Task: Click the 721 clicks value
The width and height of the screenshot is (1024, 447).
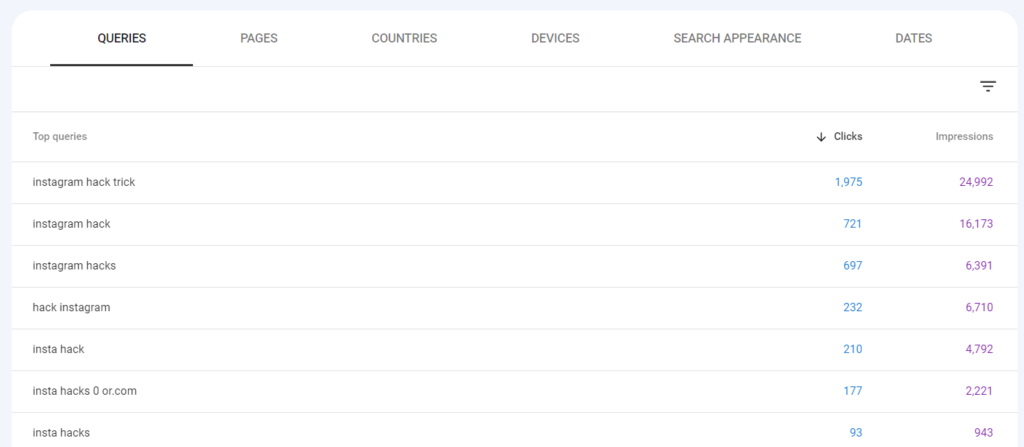Action: pyautogui.click(x=852, y=224)
